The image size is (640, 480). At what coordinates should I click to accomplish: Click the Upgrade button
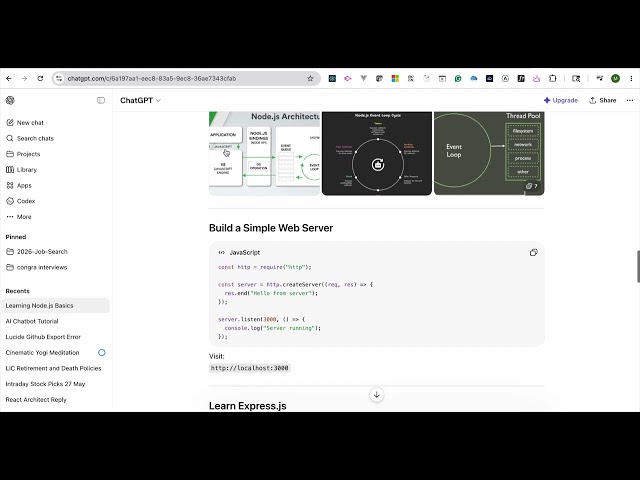pos(561,100)
